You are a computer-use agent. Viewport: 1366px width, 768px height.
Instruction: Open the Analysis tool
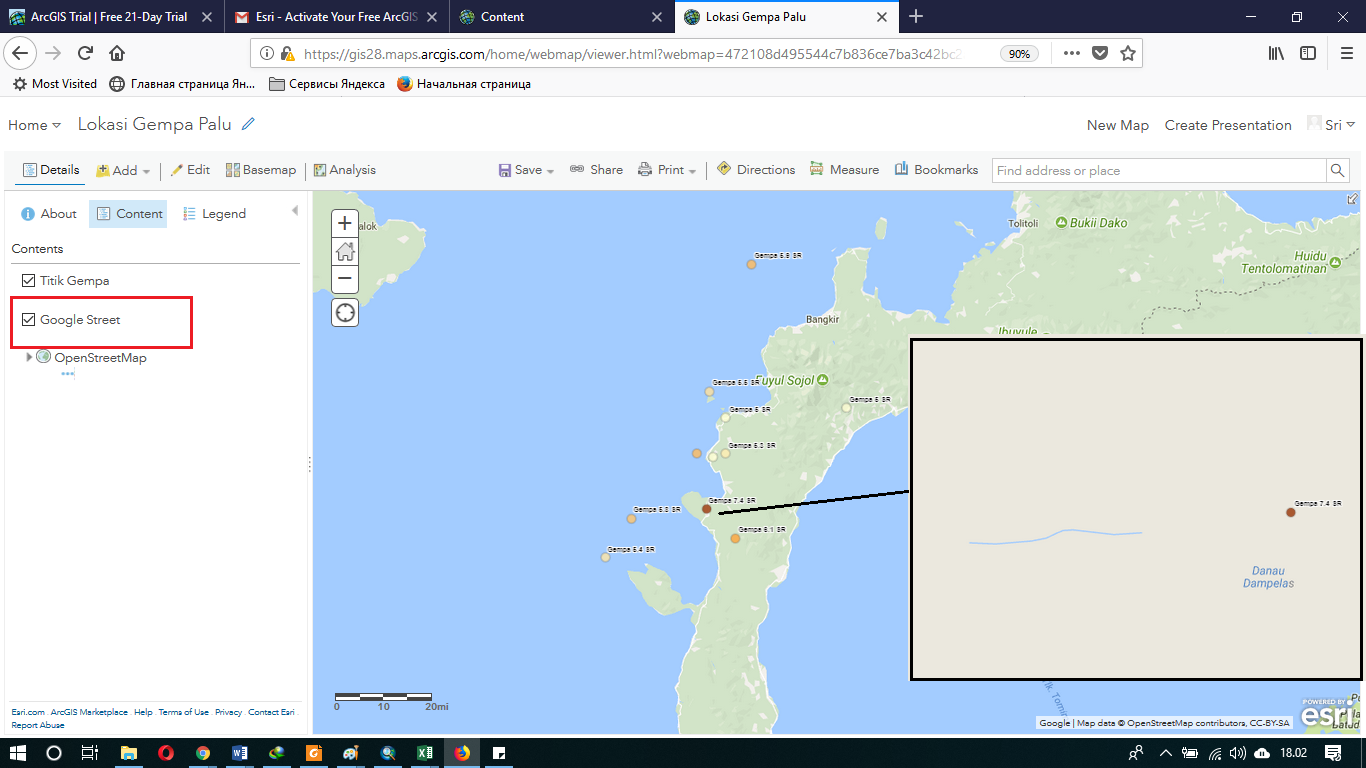click(344, 170)
